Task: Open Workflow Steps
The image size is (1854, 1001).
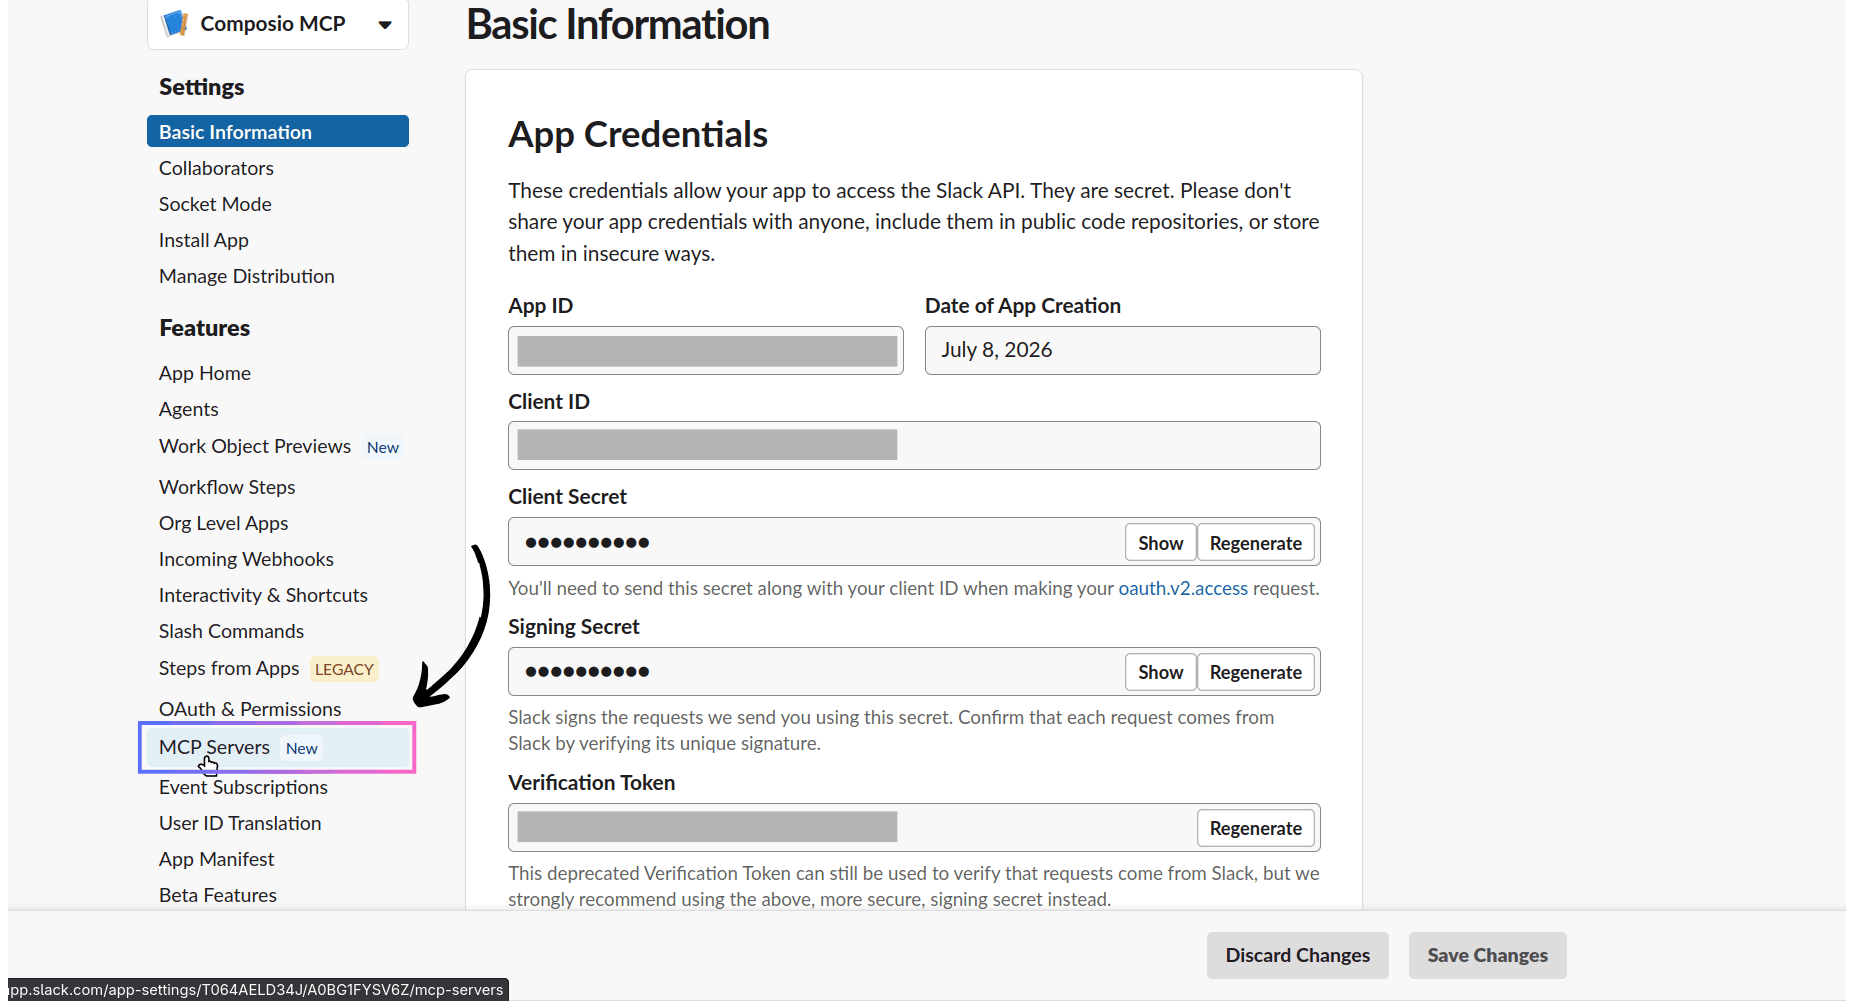Action: (x=227, y=487)
